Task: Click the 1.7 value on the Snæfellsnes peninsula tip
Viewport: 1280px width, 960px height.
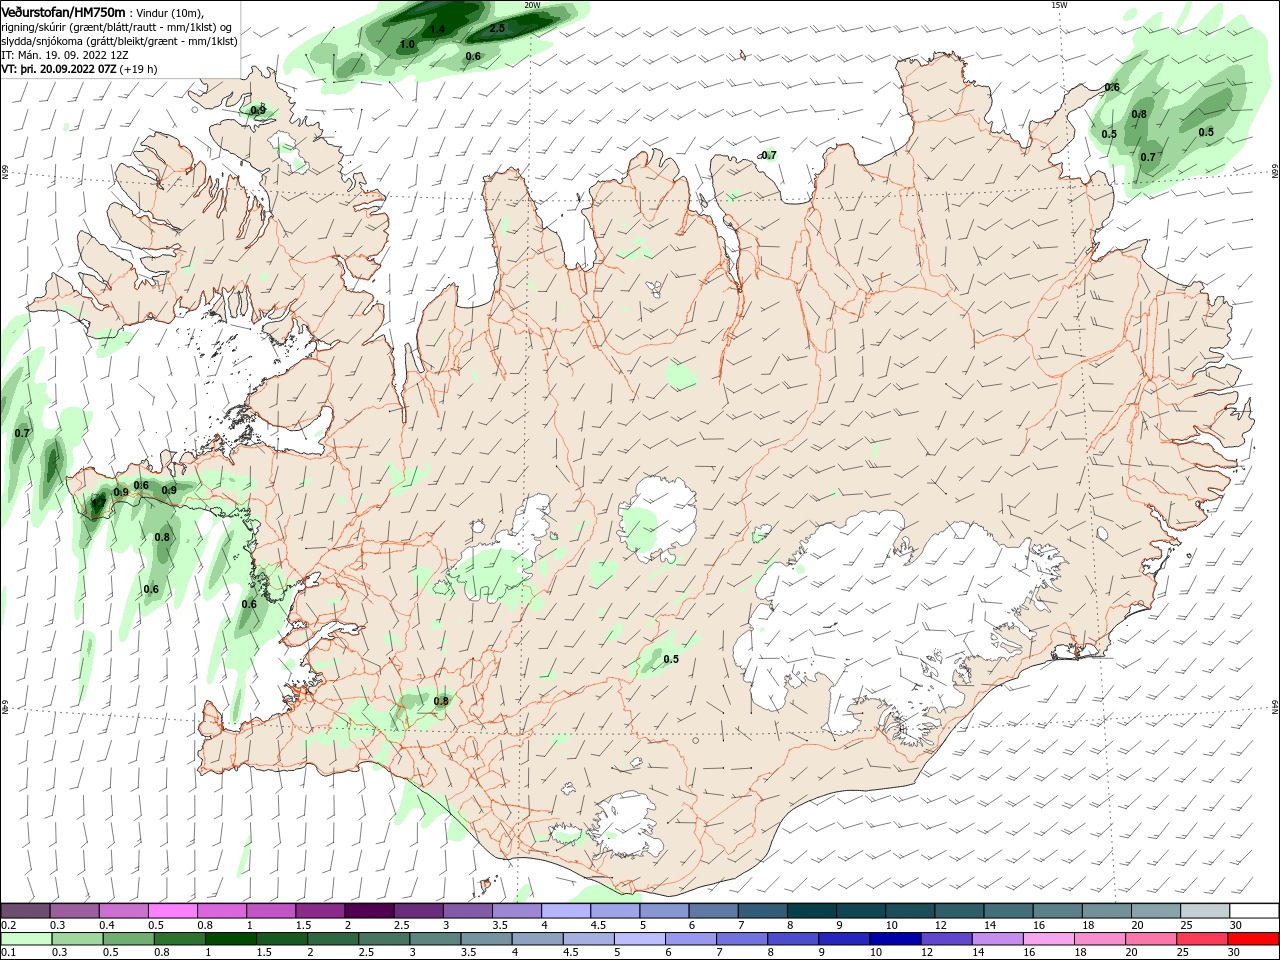Action: pos(98,503)
